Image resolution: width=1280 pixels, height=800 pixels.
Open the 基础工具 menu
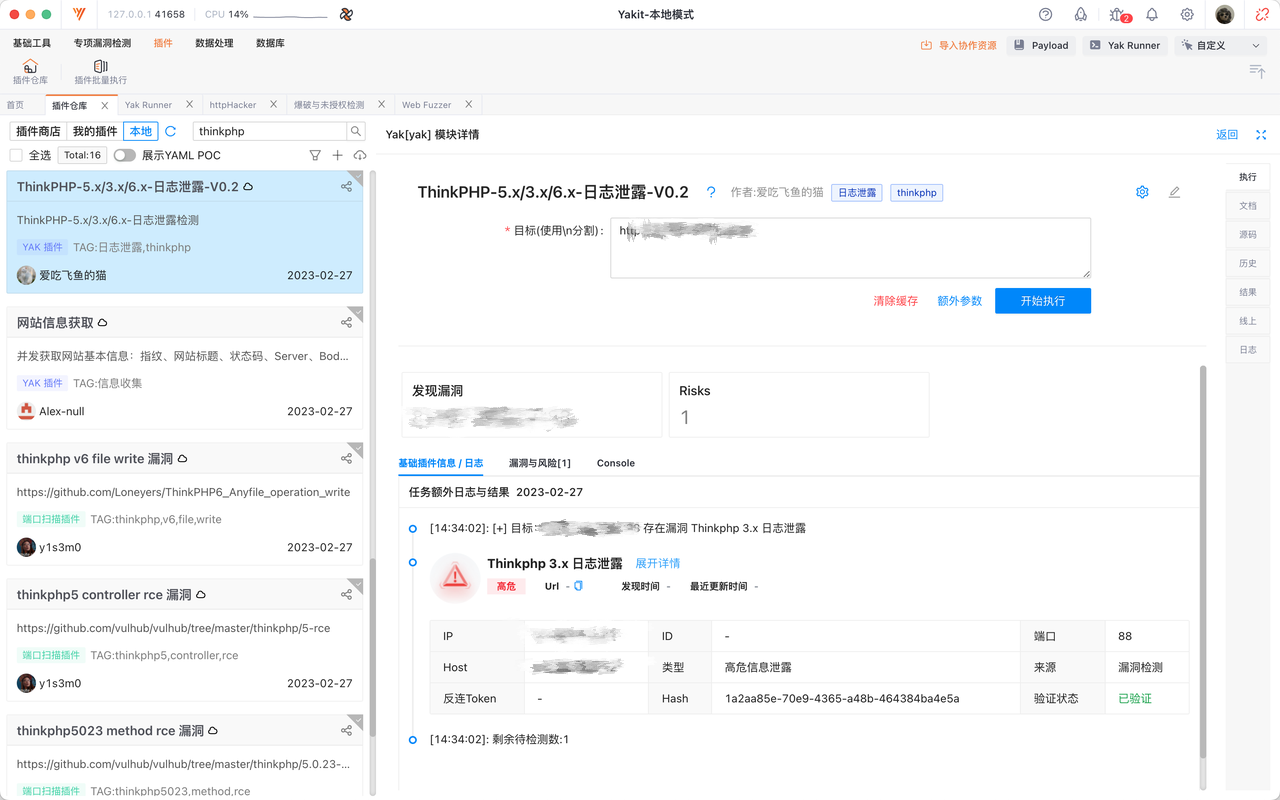click(x=32, y=43)
